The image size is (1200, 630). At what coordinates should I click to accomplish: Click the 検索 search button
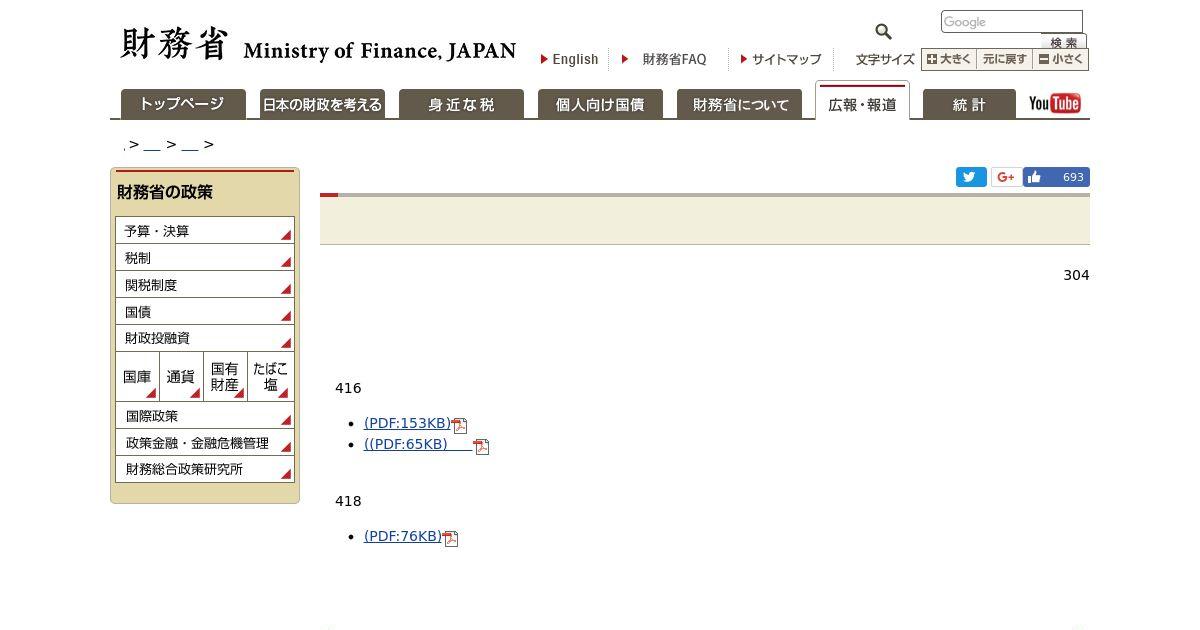click(x=1063, y=42)
